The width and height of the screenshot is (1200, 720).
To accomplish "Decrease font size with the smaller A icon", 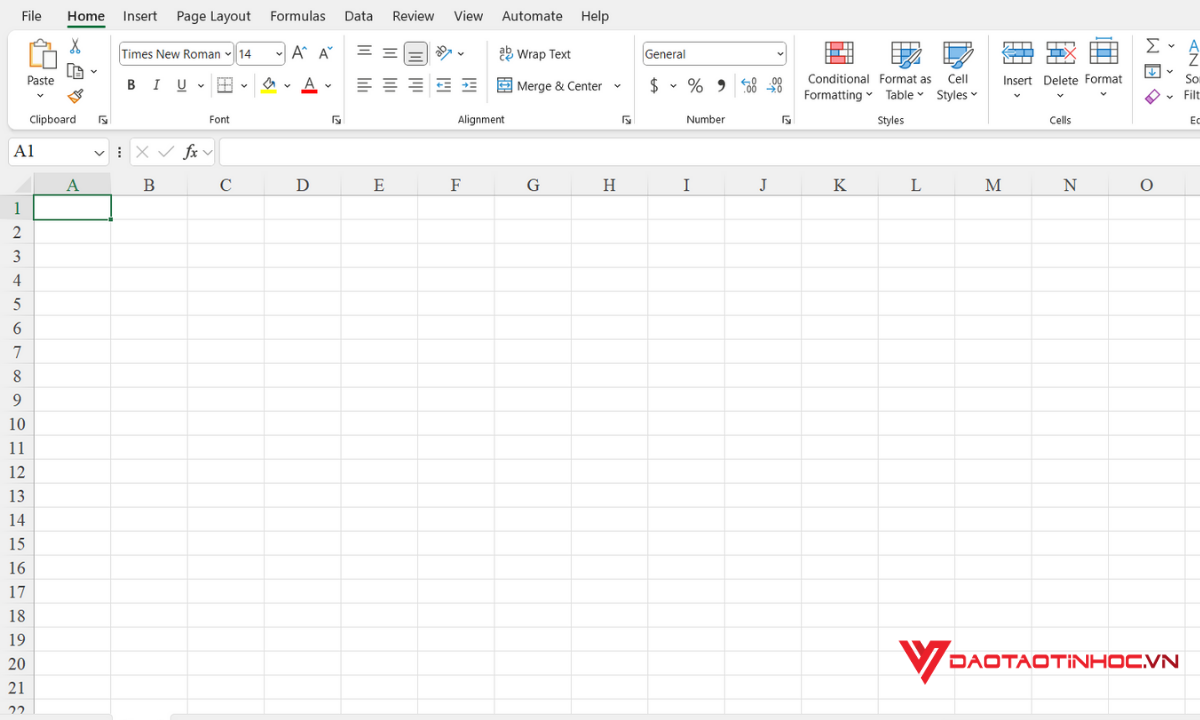I will coord(325,54).
